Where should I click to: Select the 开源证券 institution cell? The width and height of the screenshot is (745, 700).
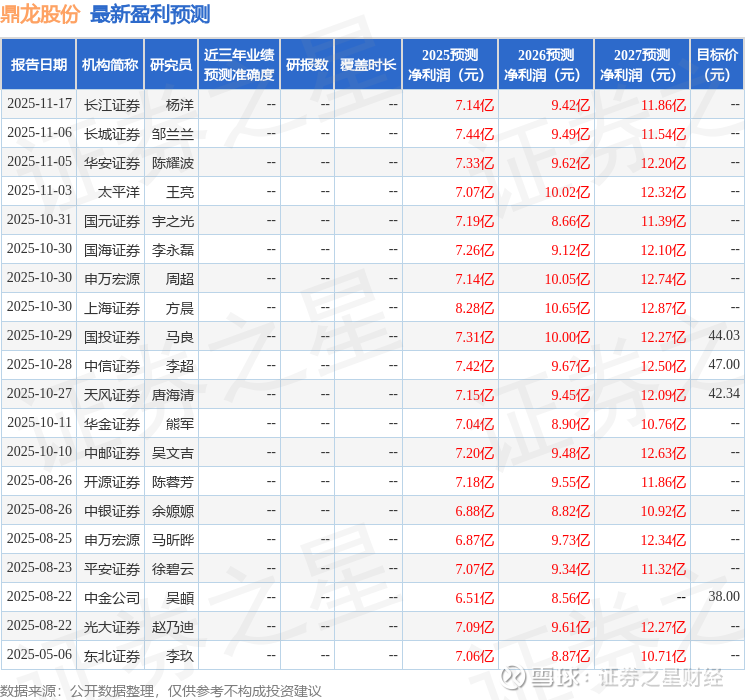coord(112,482)
